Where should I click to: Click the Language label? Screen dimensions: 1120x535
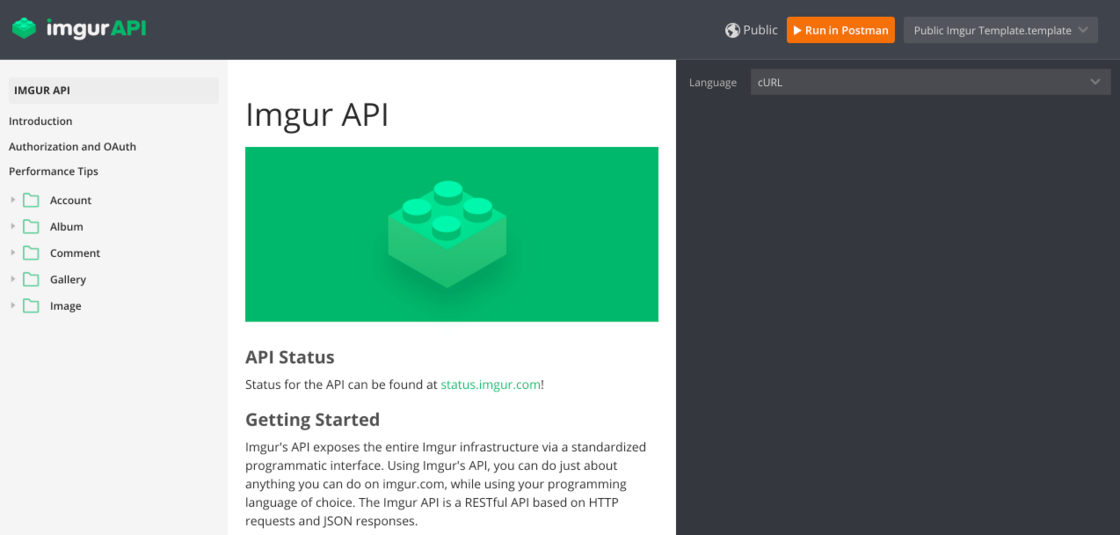pyautogui.click(x=713, y=83)
